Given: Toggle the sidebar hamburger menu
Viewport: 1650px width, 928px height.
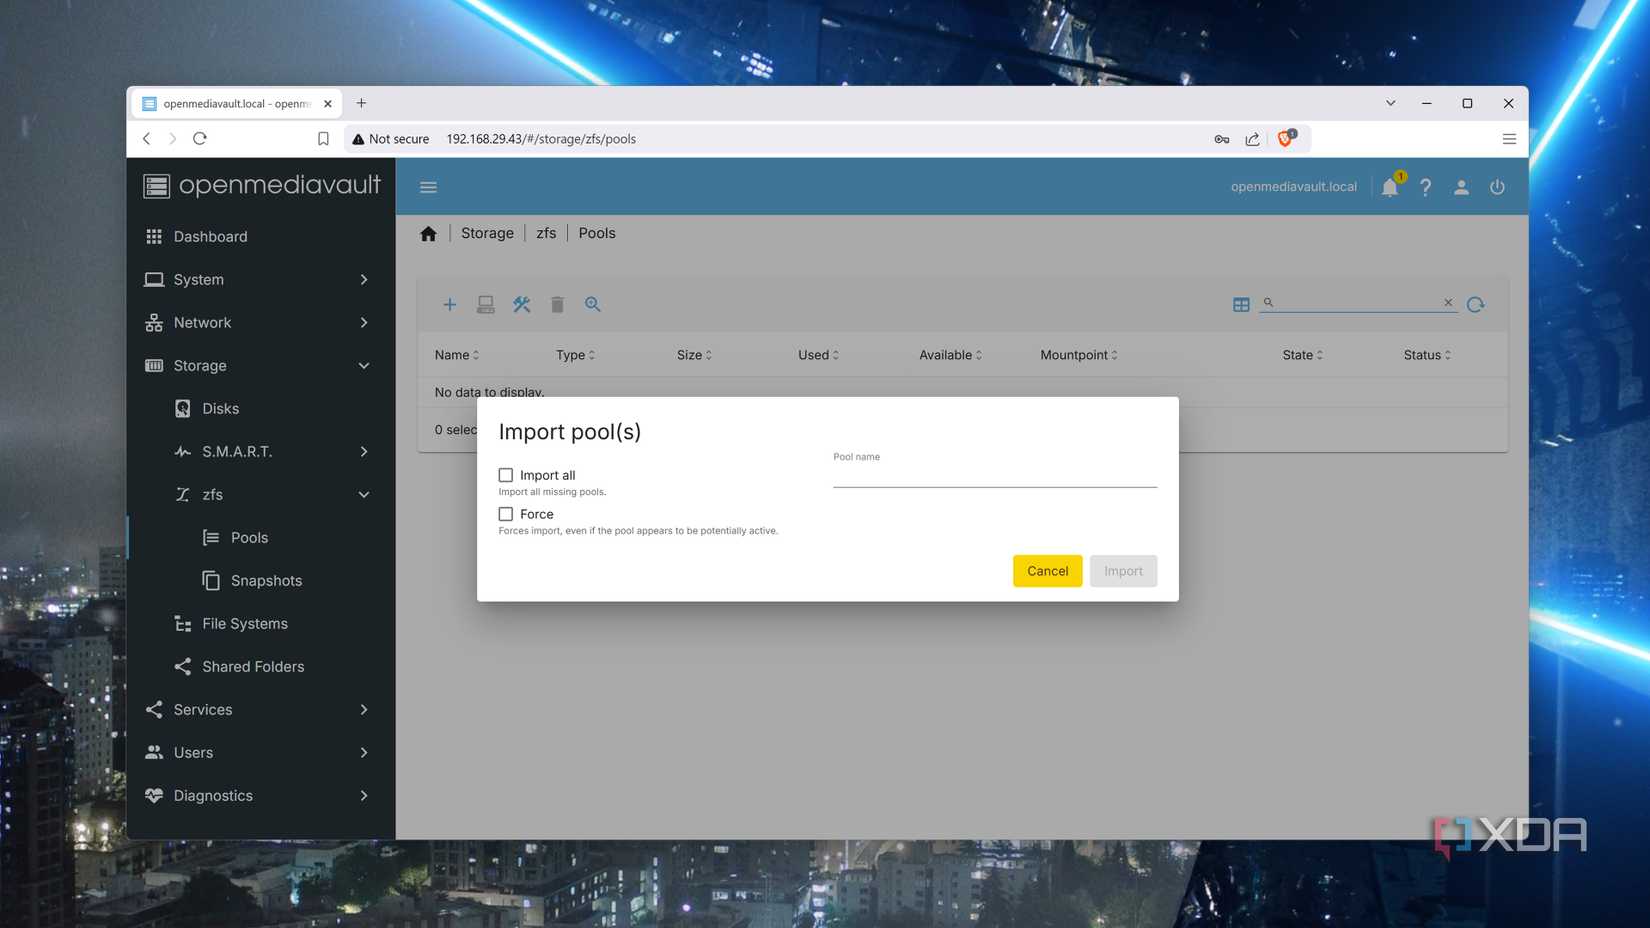Looking at the screenshot, I should (x=428, y=187).
